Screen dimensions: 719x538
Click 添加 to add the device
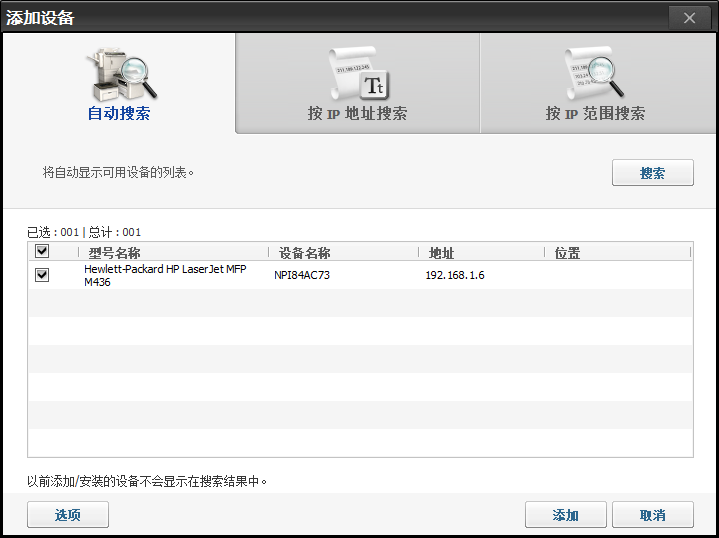tap(565, 515)
